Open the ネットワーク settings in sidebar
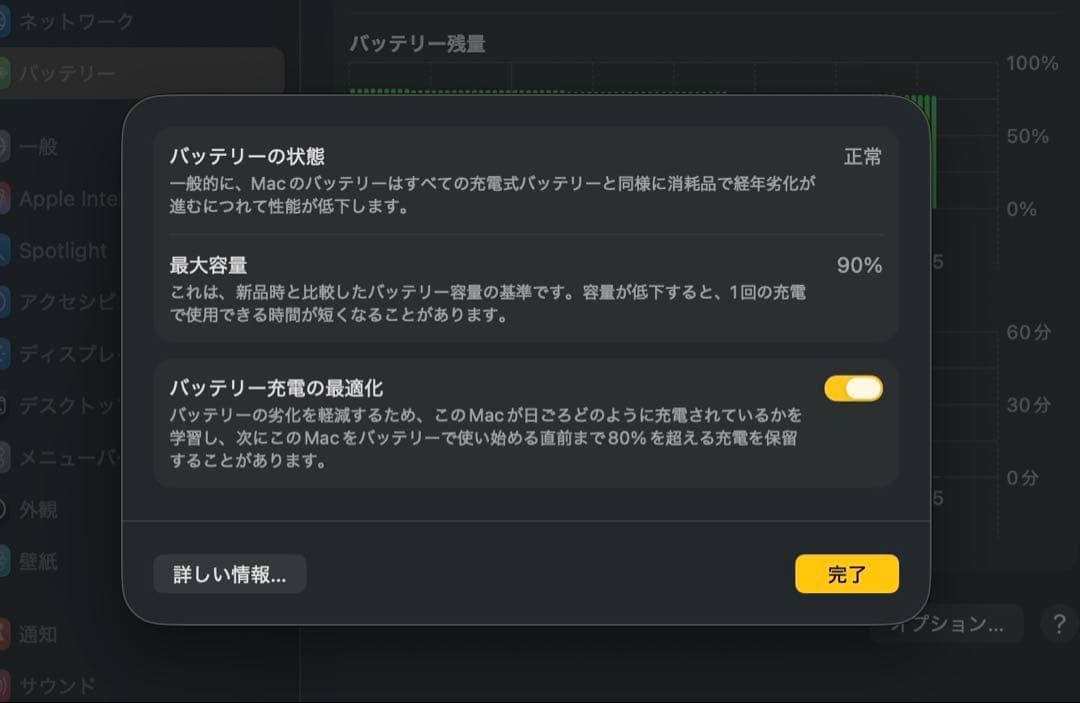The height and width of the screenshot is (703, 1080). point(75,21)
